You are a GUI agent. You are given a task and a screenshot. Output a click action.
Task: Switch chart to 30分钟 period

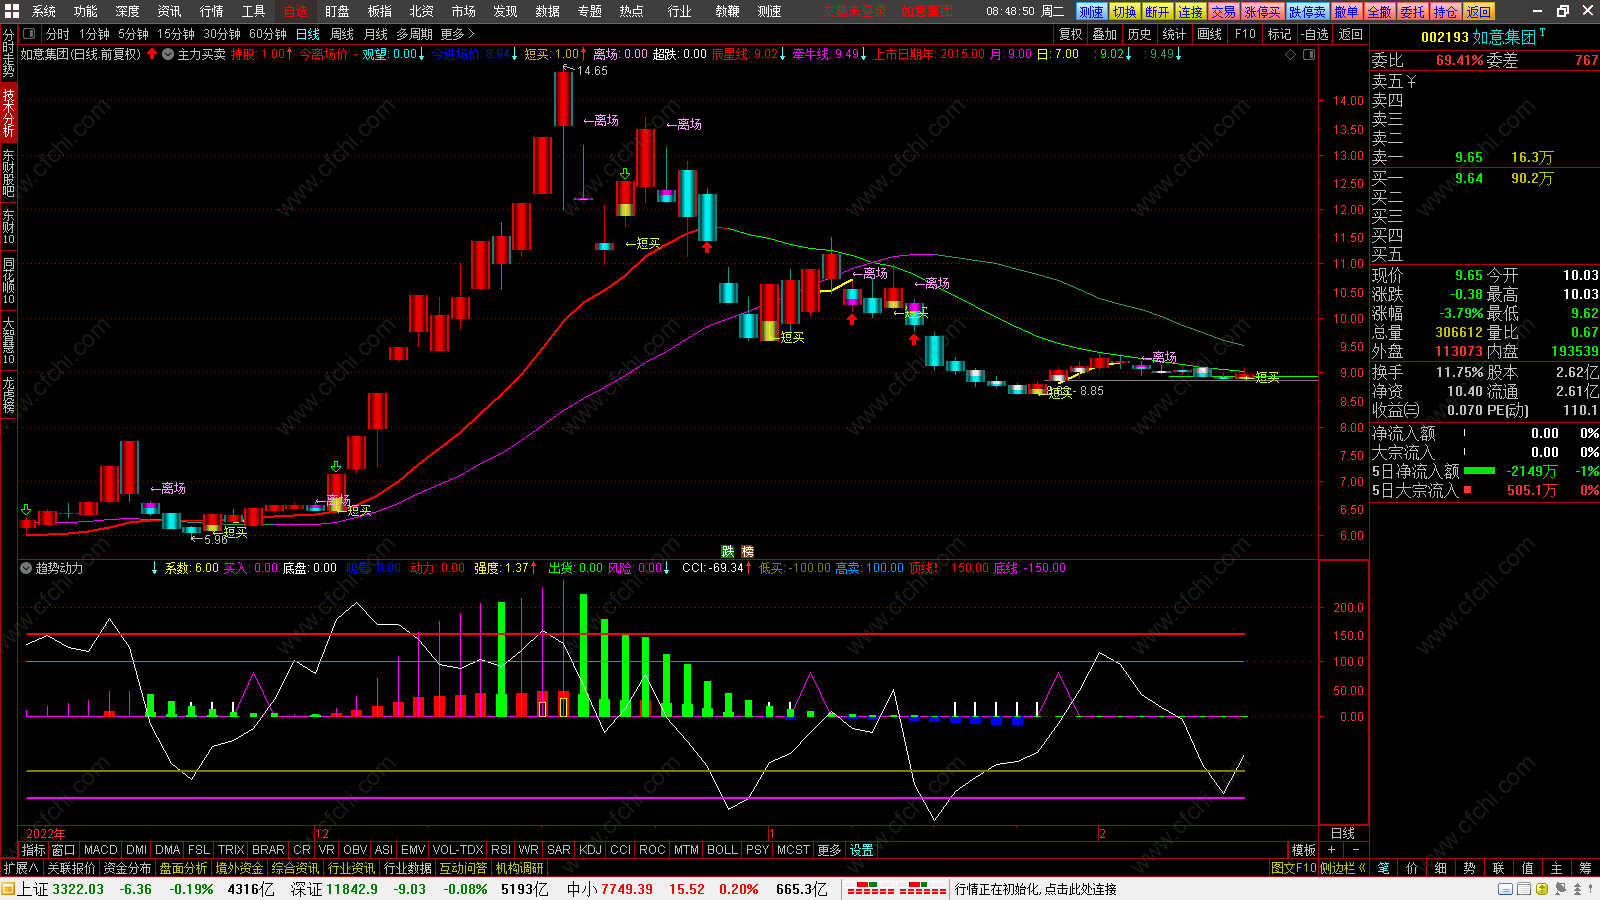pos(222,34)
